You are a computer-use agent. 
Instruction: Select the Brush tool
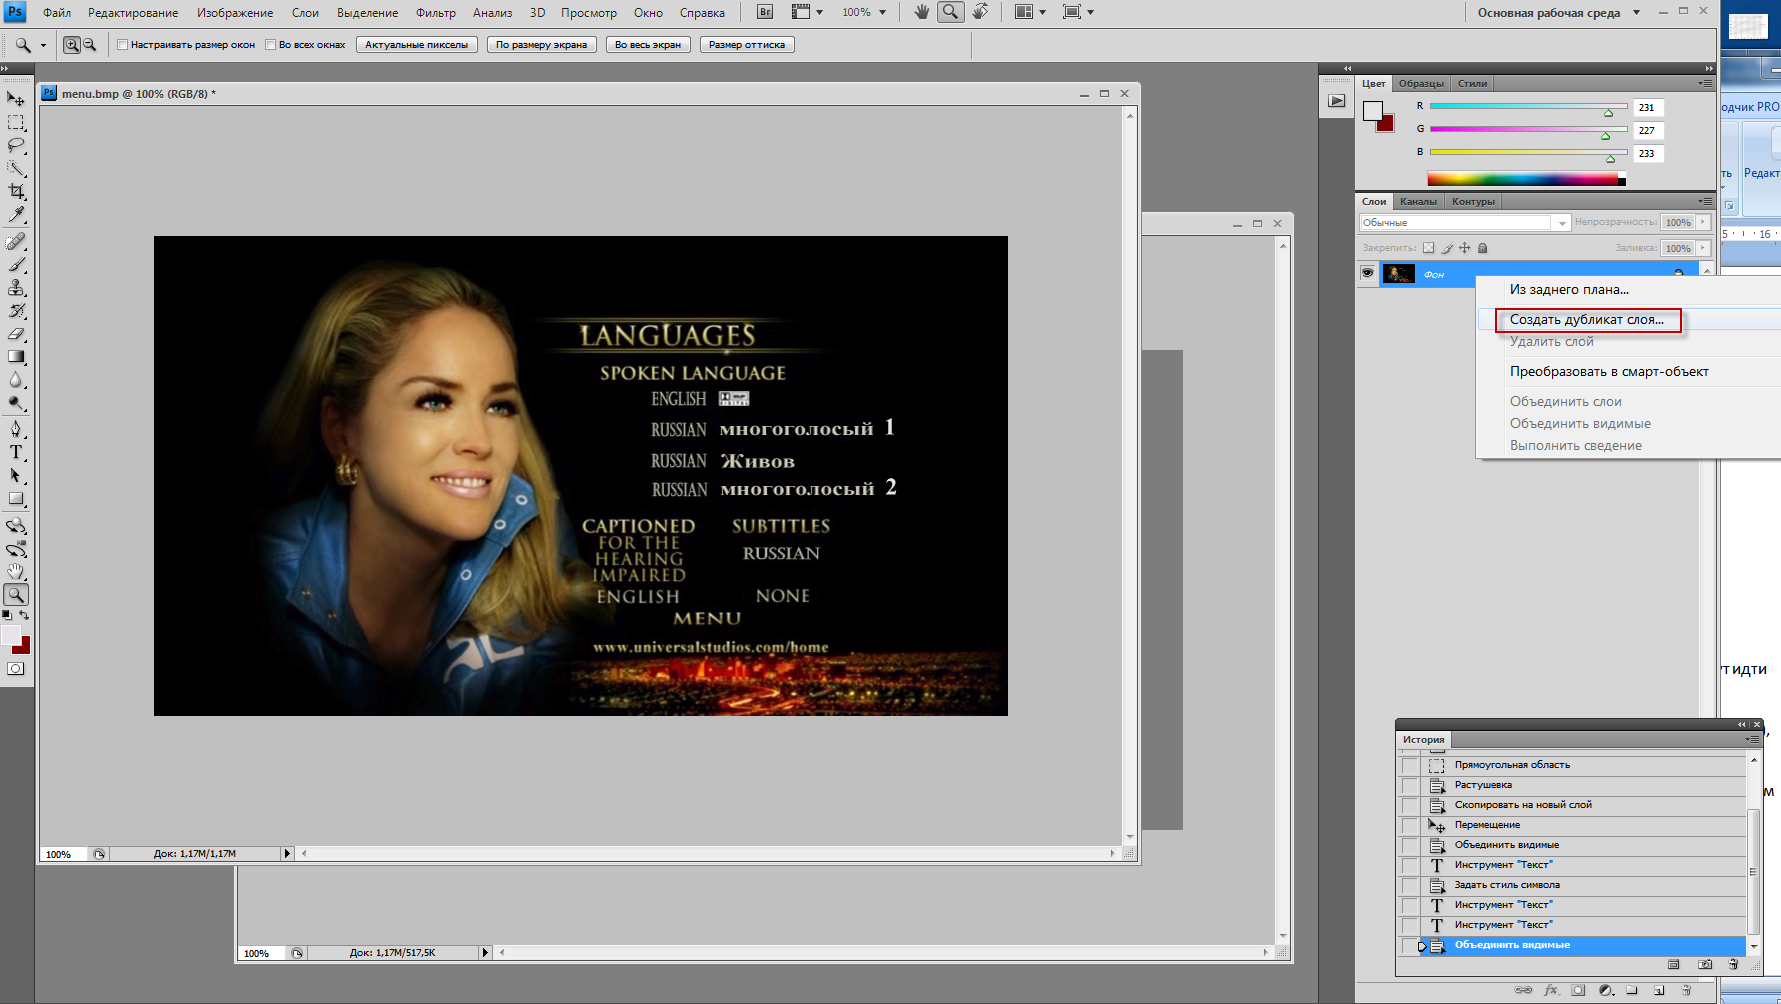coord(16,265)
